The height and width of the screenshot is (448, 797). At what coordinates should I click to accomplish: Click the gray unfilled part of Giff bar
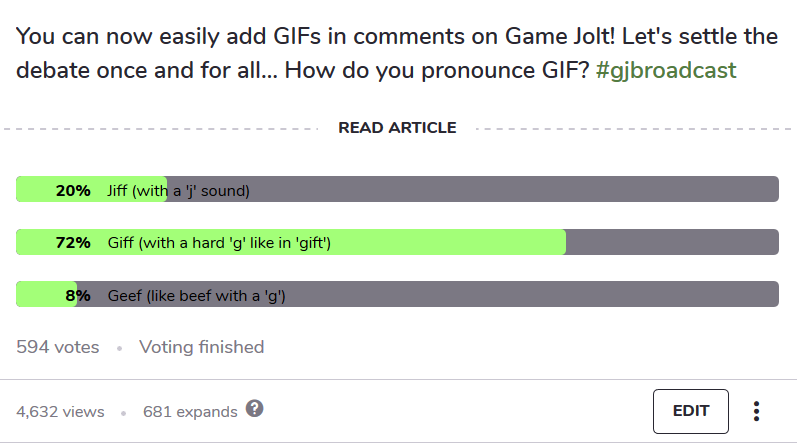click(x=670, y=243)
